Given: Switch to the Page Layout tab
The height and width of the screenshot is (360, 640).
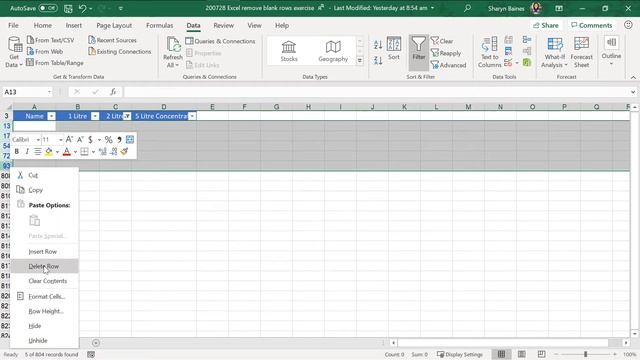Looking at the screenshot, I should tap(114, 25).
